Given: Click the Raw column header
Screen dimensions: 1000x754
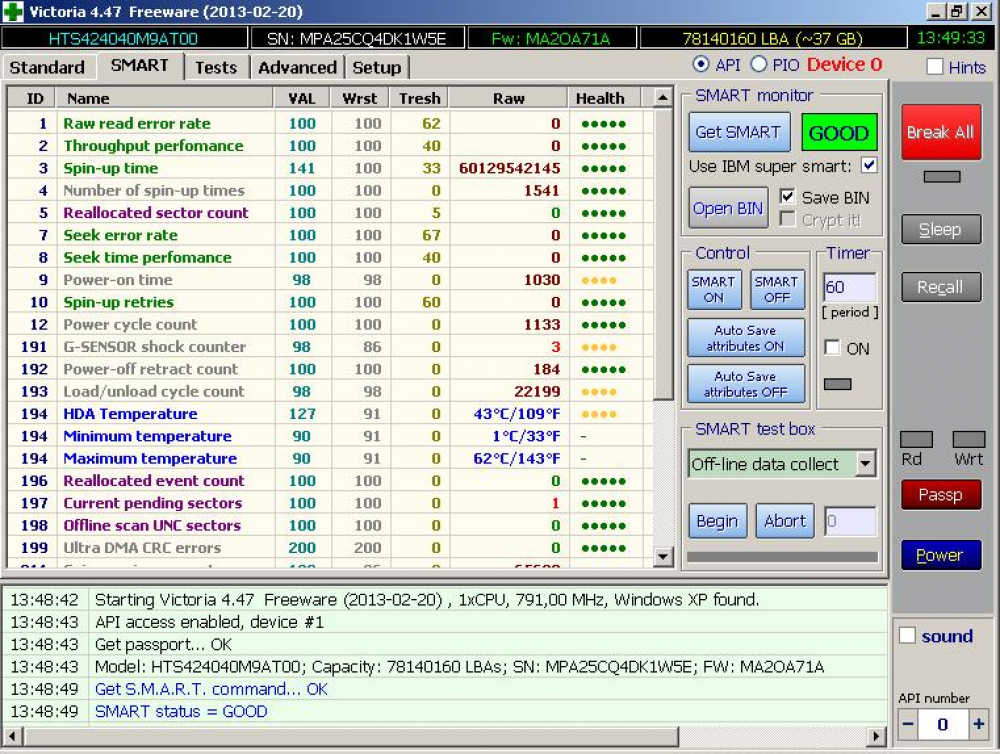Looking at the screenshot, I should pyautogui.click(x=508, y=98).
